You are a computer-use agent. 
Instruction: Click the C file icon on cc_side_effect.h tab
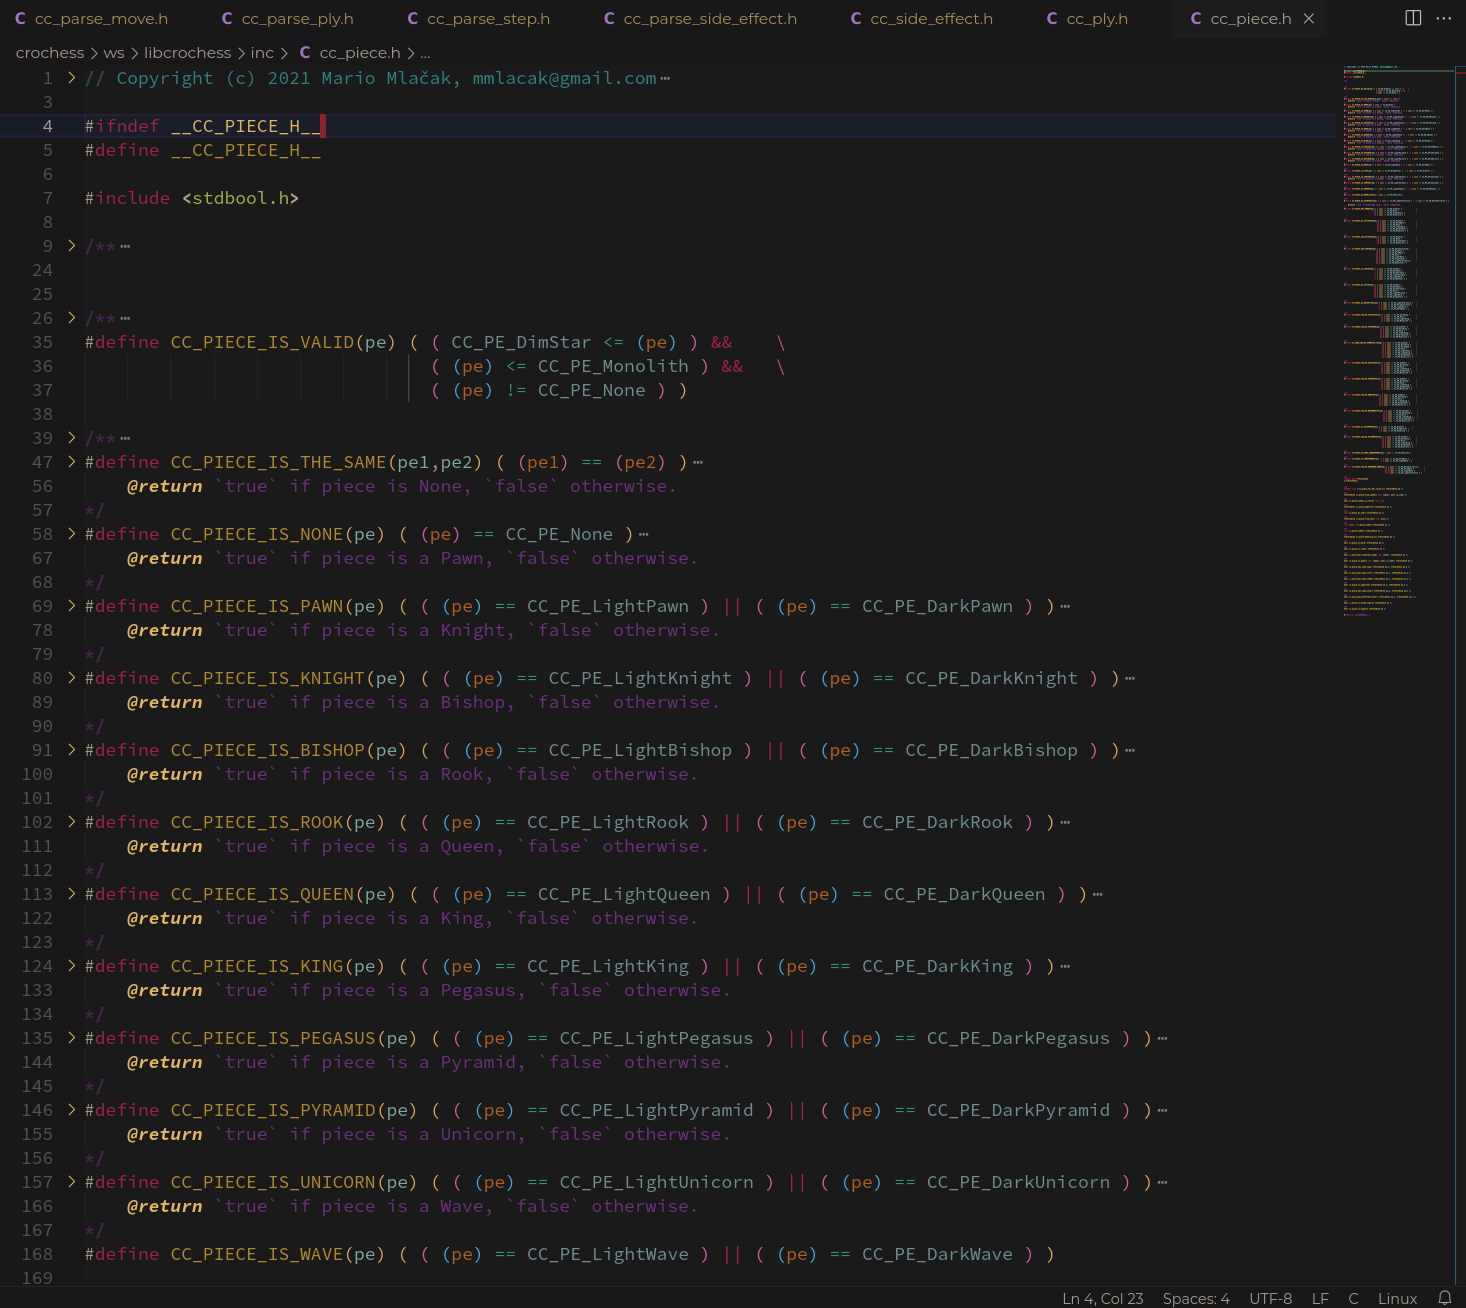click(x=855, y=18)
